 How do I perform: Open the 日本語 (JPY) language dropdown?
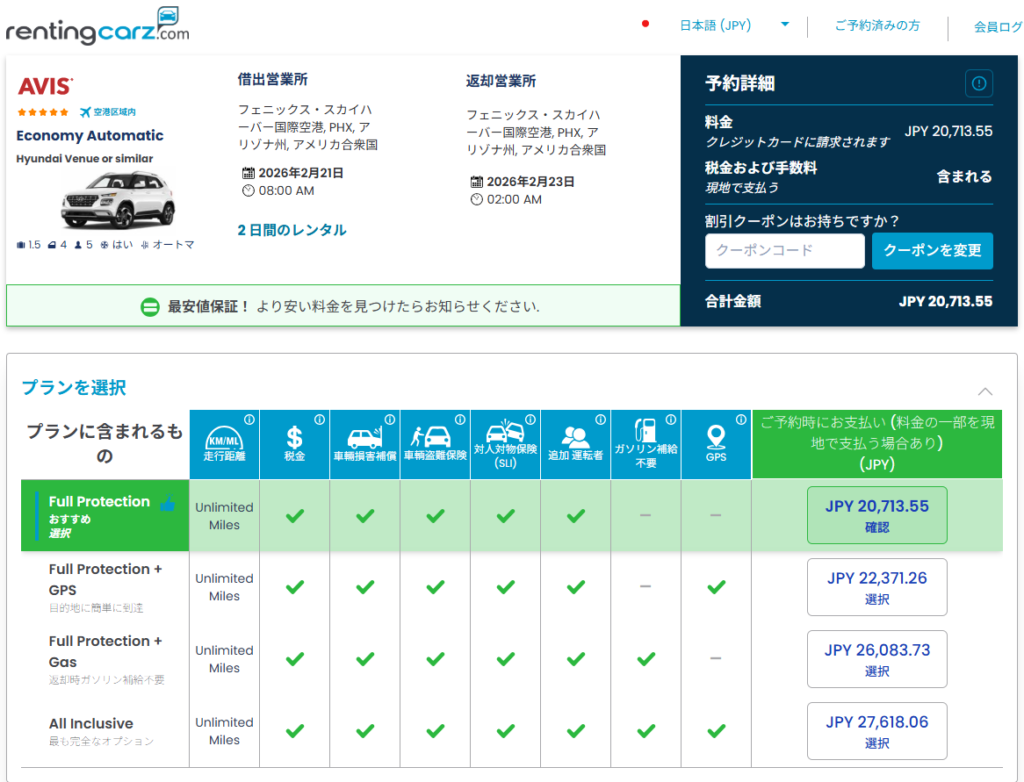pos(734,26)
